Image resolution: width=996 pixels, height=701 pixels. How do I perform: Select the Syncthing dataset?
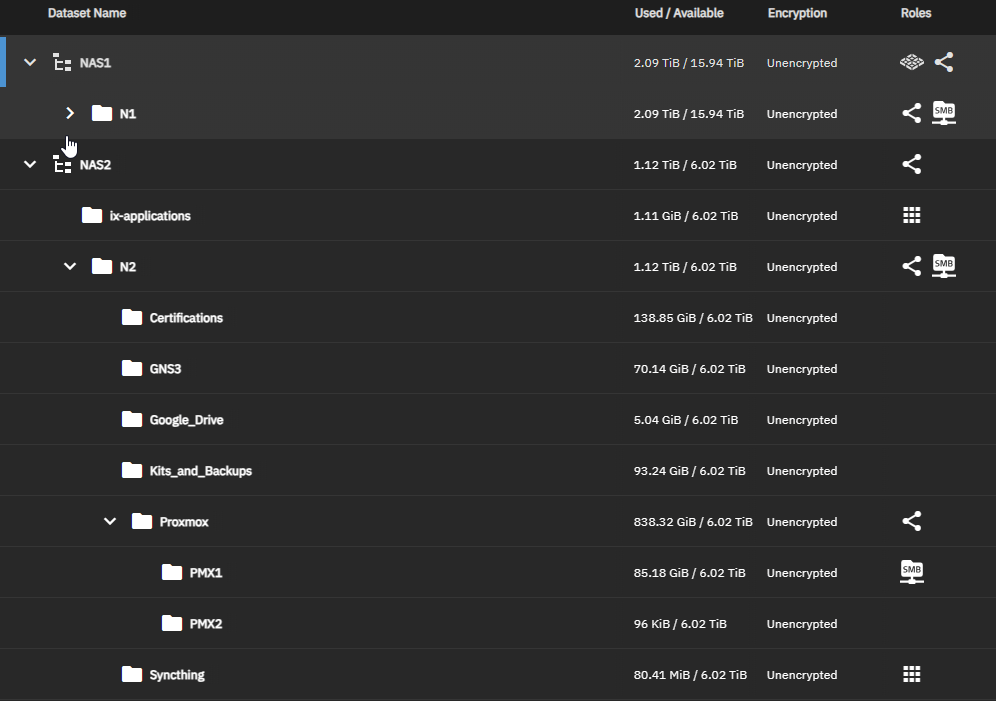pos(177,675)
